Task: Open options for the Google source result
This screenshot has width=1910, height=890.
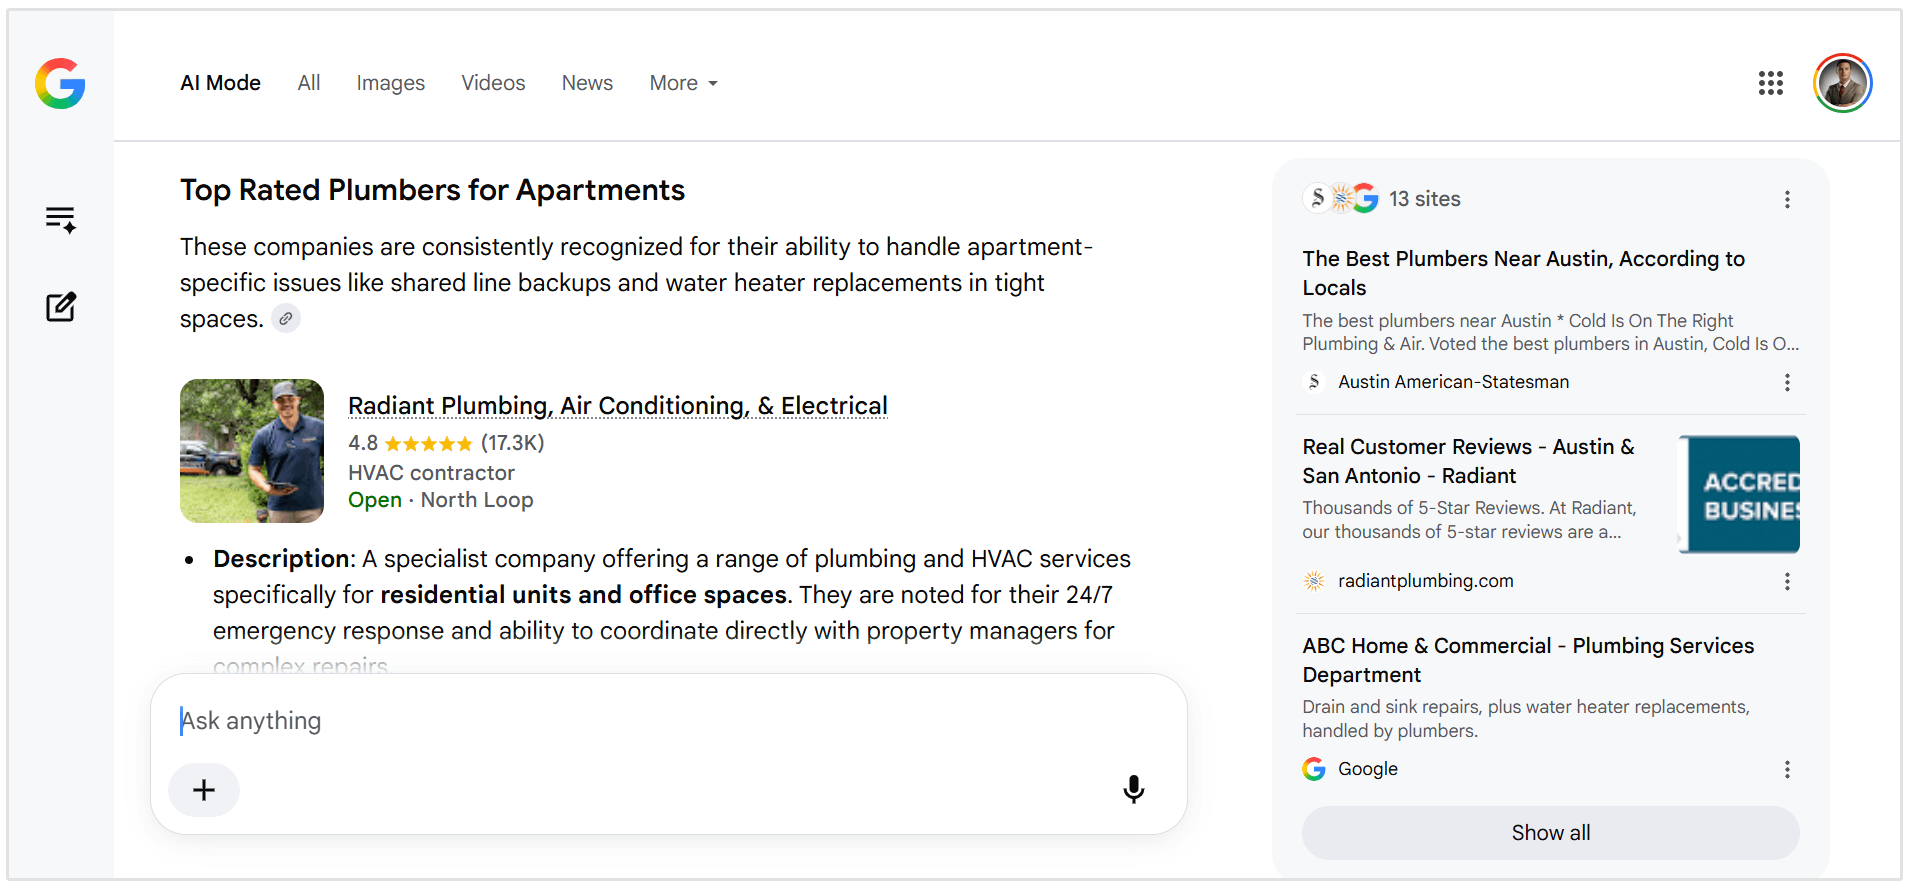Action: click(x=1787, y=769)
